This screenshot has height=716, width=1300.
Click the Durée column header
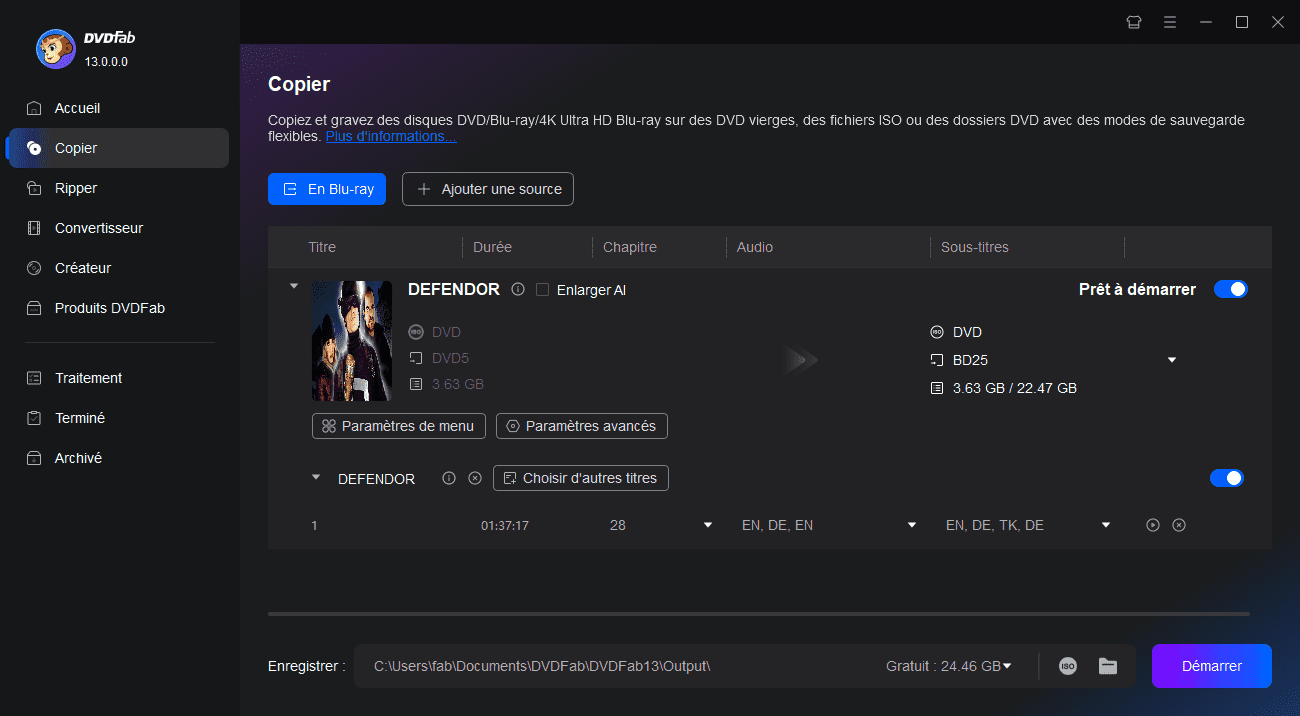point(492,247)
